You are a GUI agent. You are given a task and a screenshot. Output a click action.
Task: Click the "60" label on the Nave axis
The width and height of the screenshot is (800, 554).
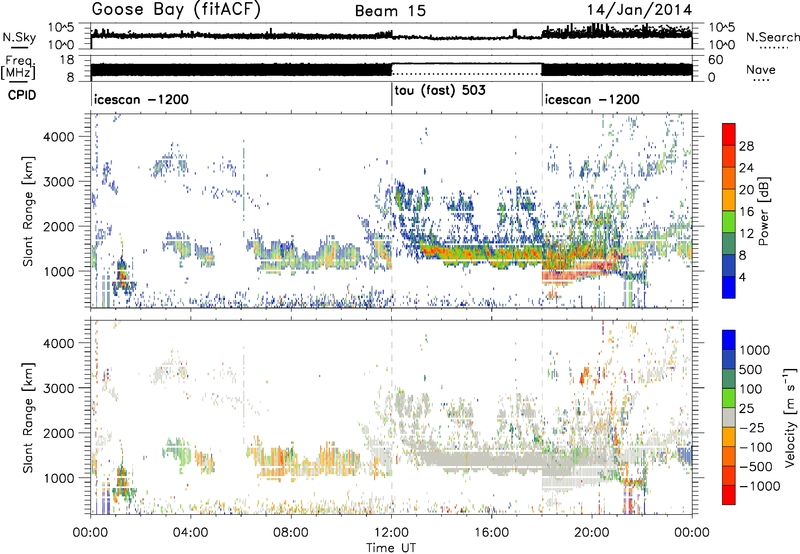716,60
